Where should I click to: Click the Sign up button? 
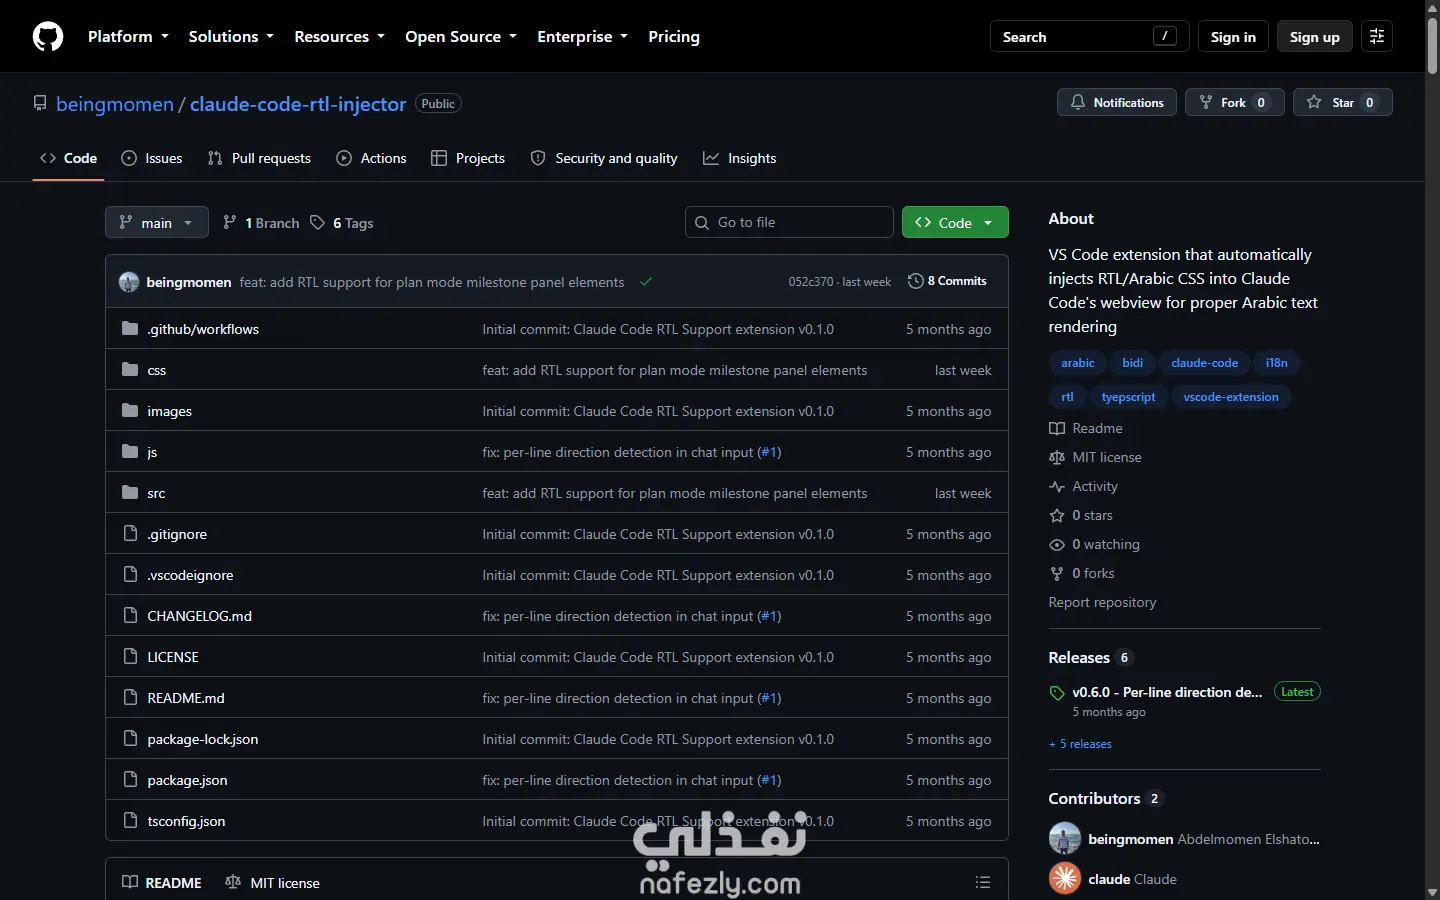(x=1315, y=37)
